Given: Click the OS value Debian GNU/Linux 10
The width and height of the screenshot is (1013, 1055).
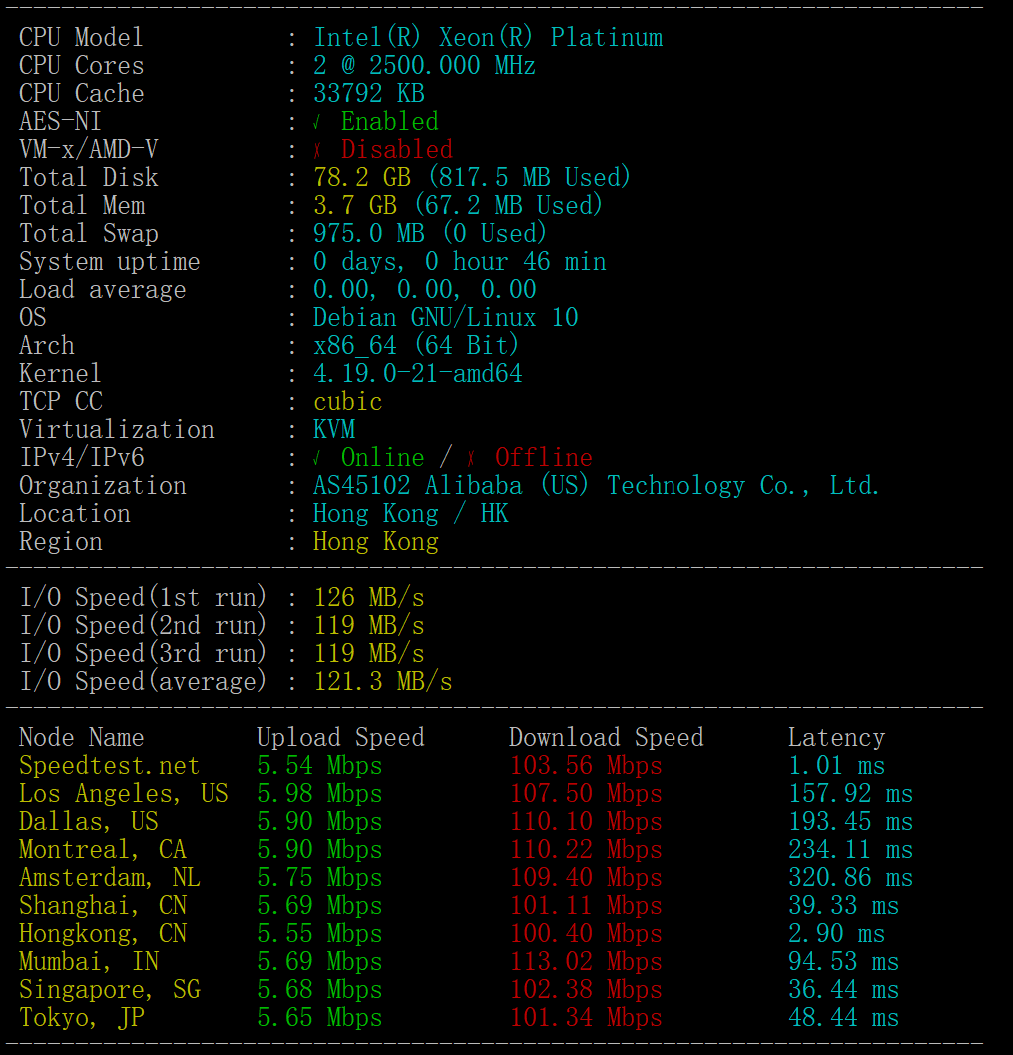Looking at the screenshot, I should coord(445,318).
